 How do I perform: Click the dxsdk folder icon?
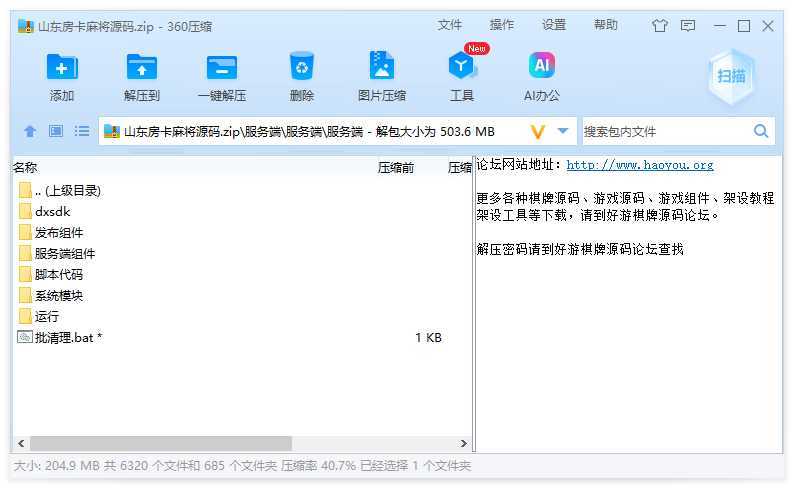25,211
